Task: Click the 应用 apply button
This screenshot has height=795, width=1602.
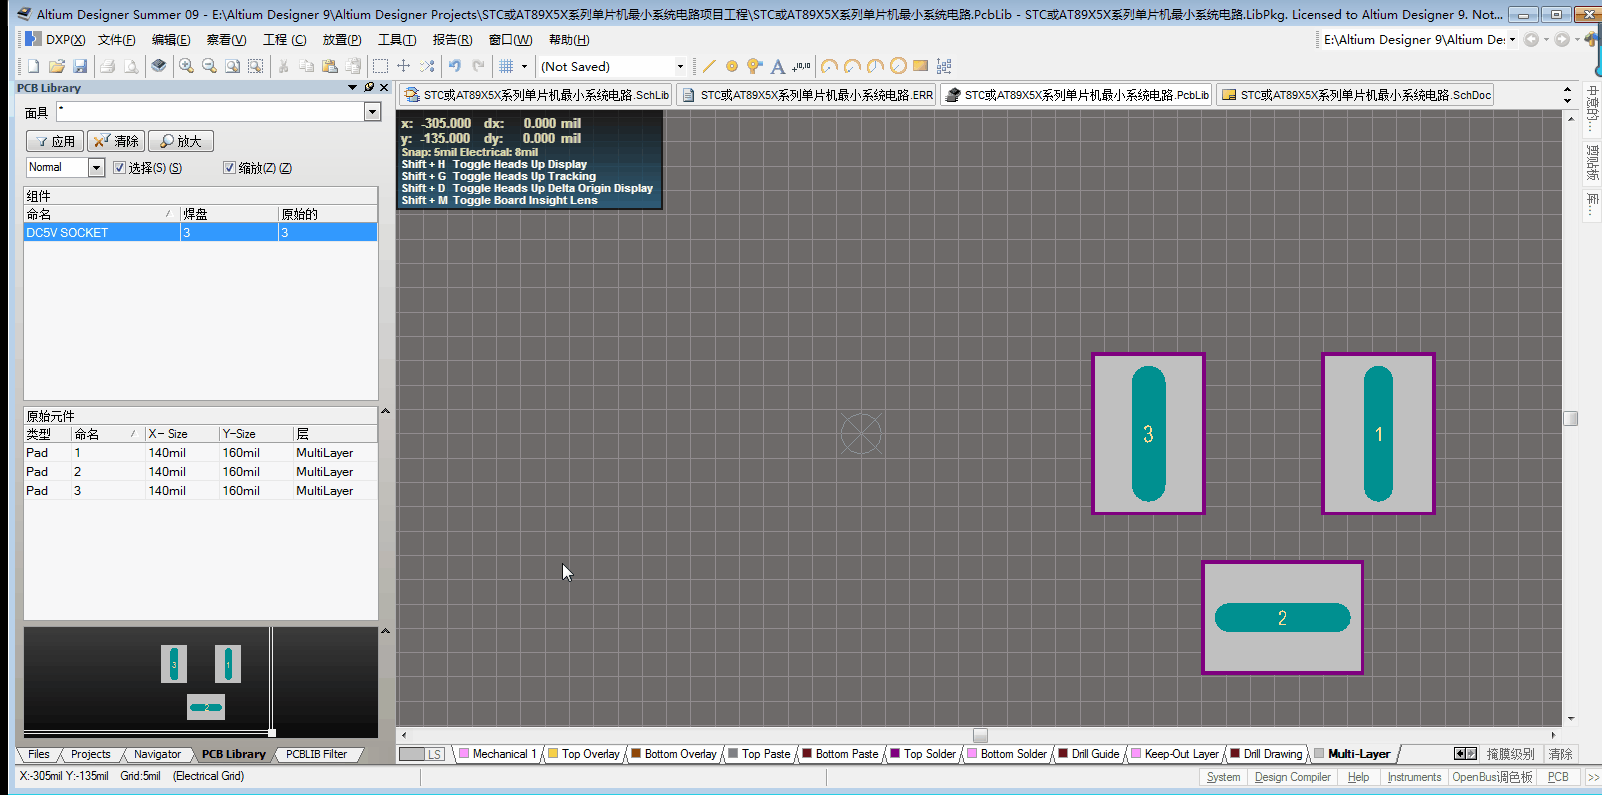Action: click(x=55, y=141)
